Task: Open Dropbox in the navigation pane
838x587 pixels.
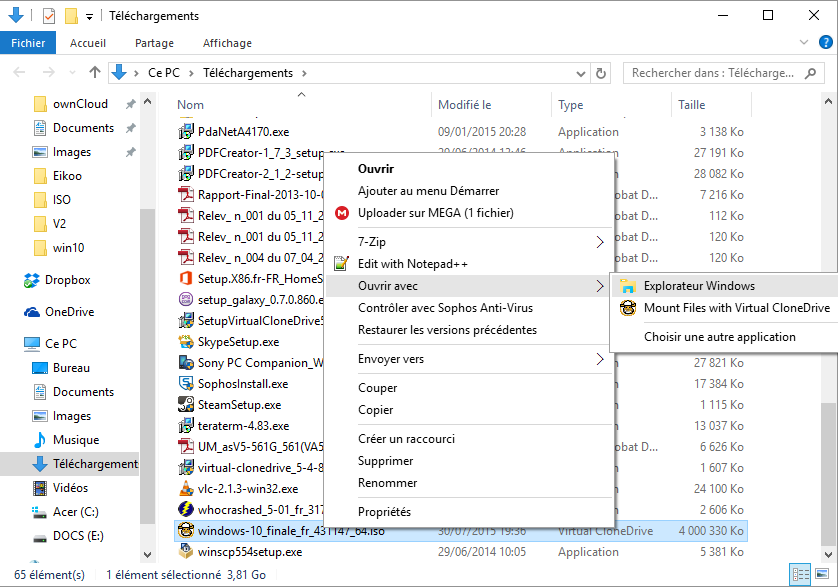Action: click(x=67, y=280)
